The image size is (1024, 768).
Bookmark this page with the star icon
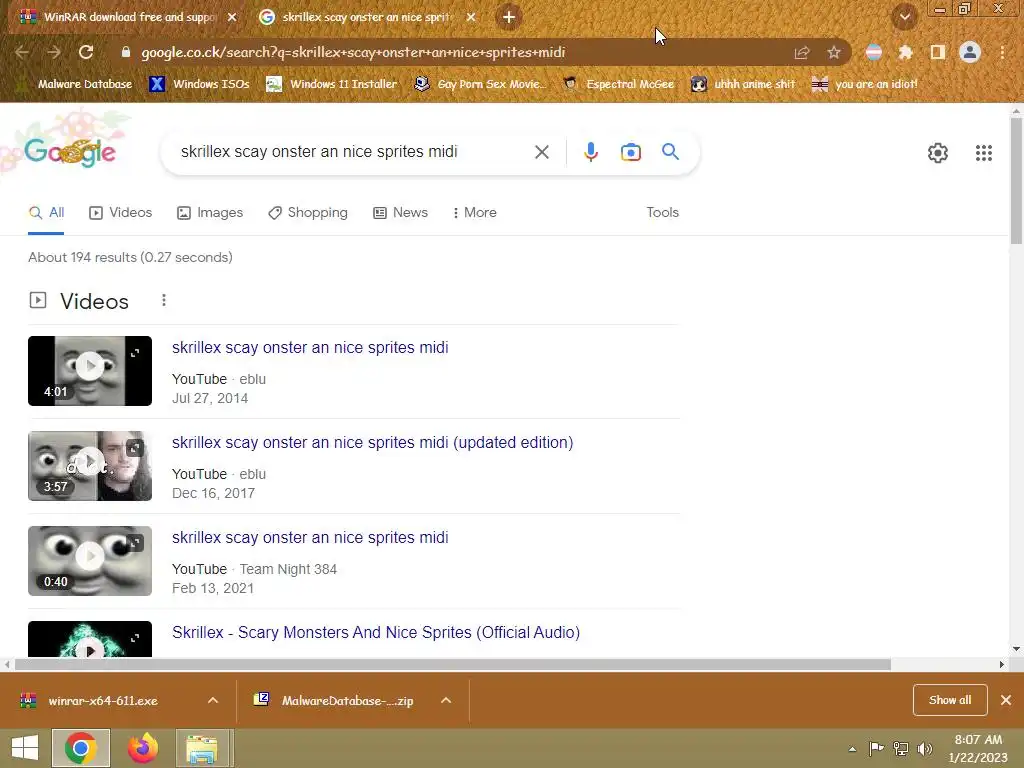coord(834,52)
